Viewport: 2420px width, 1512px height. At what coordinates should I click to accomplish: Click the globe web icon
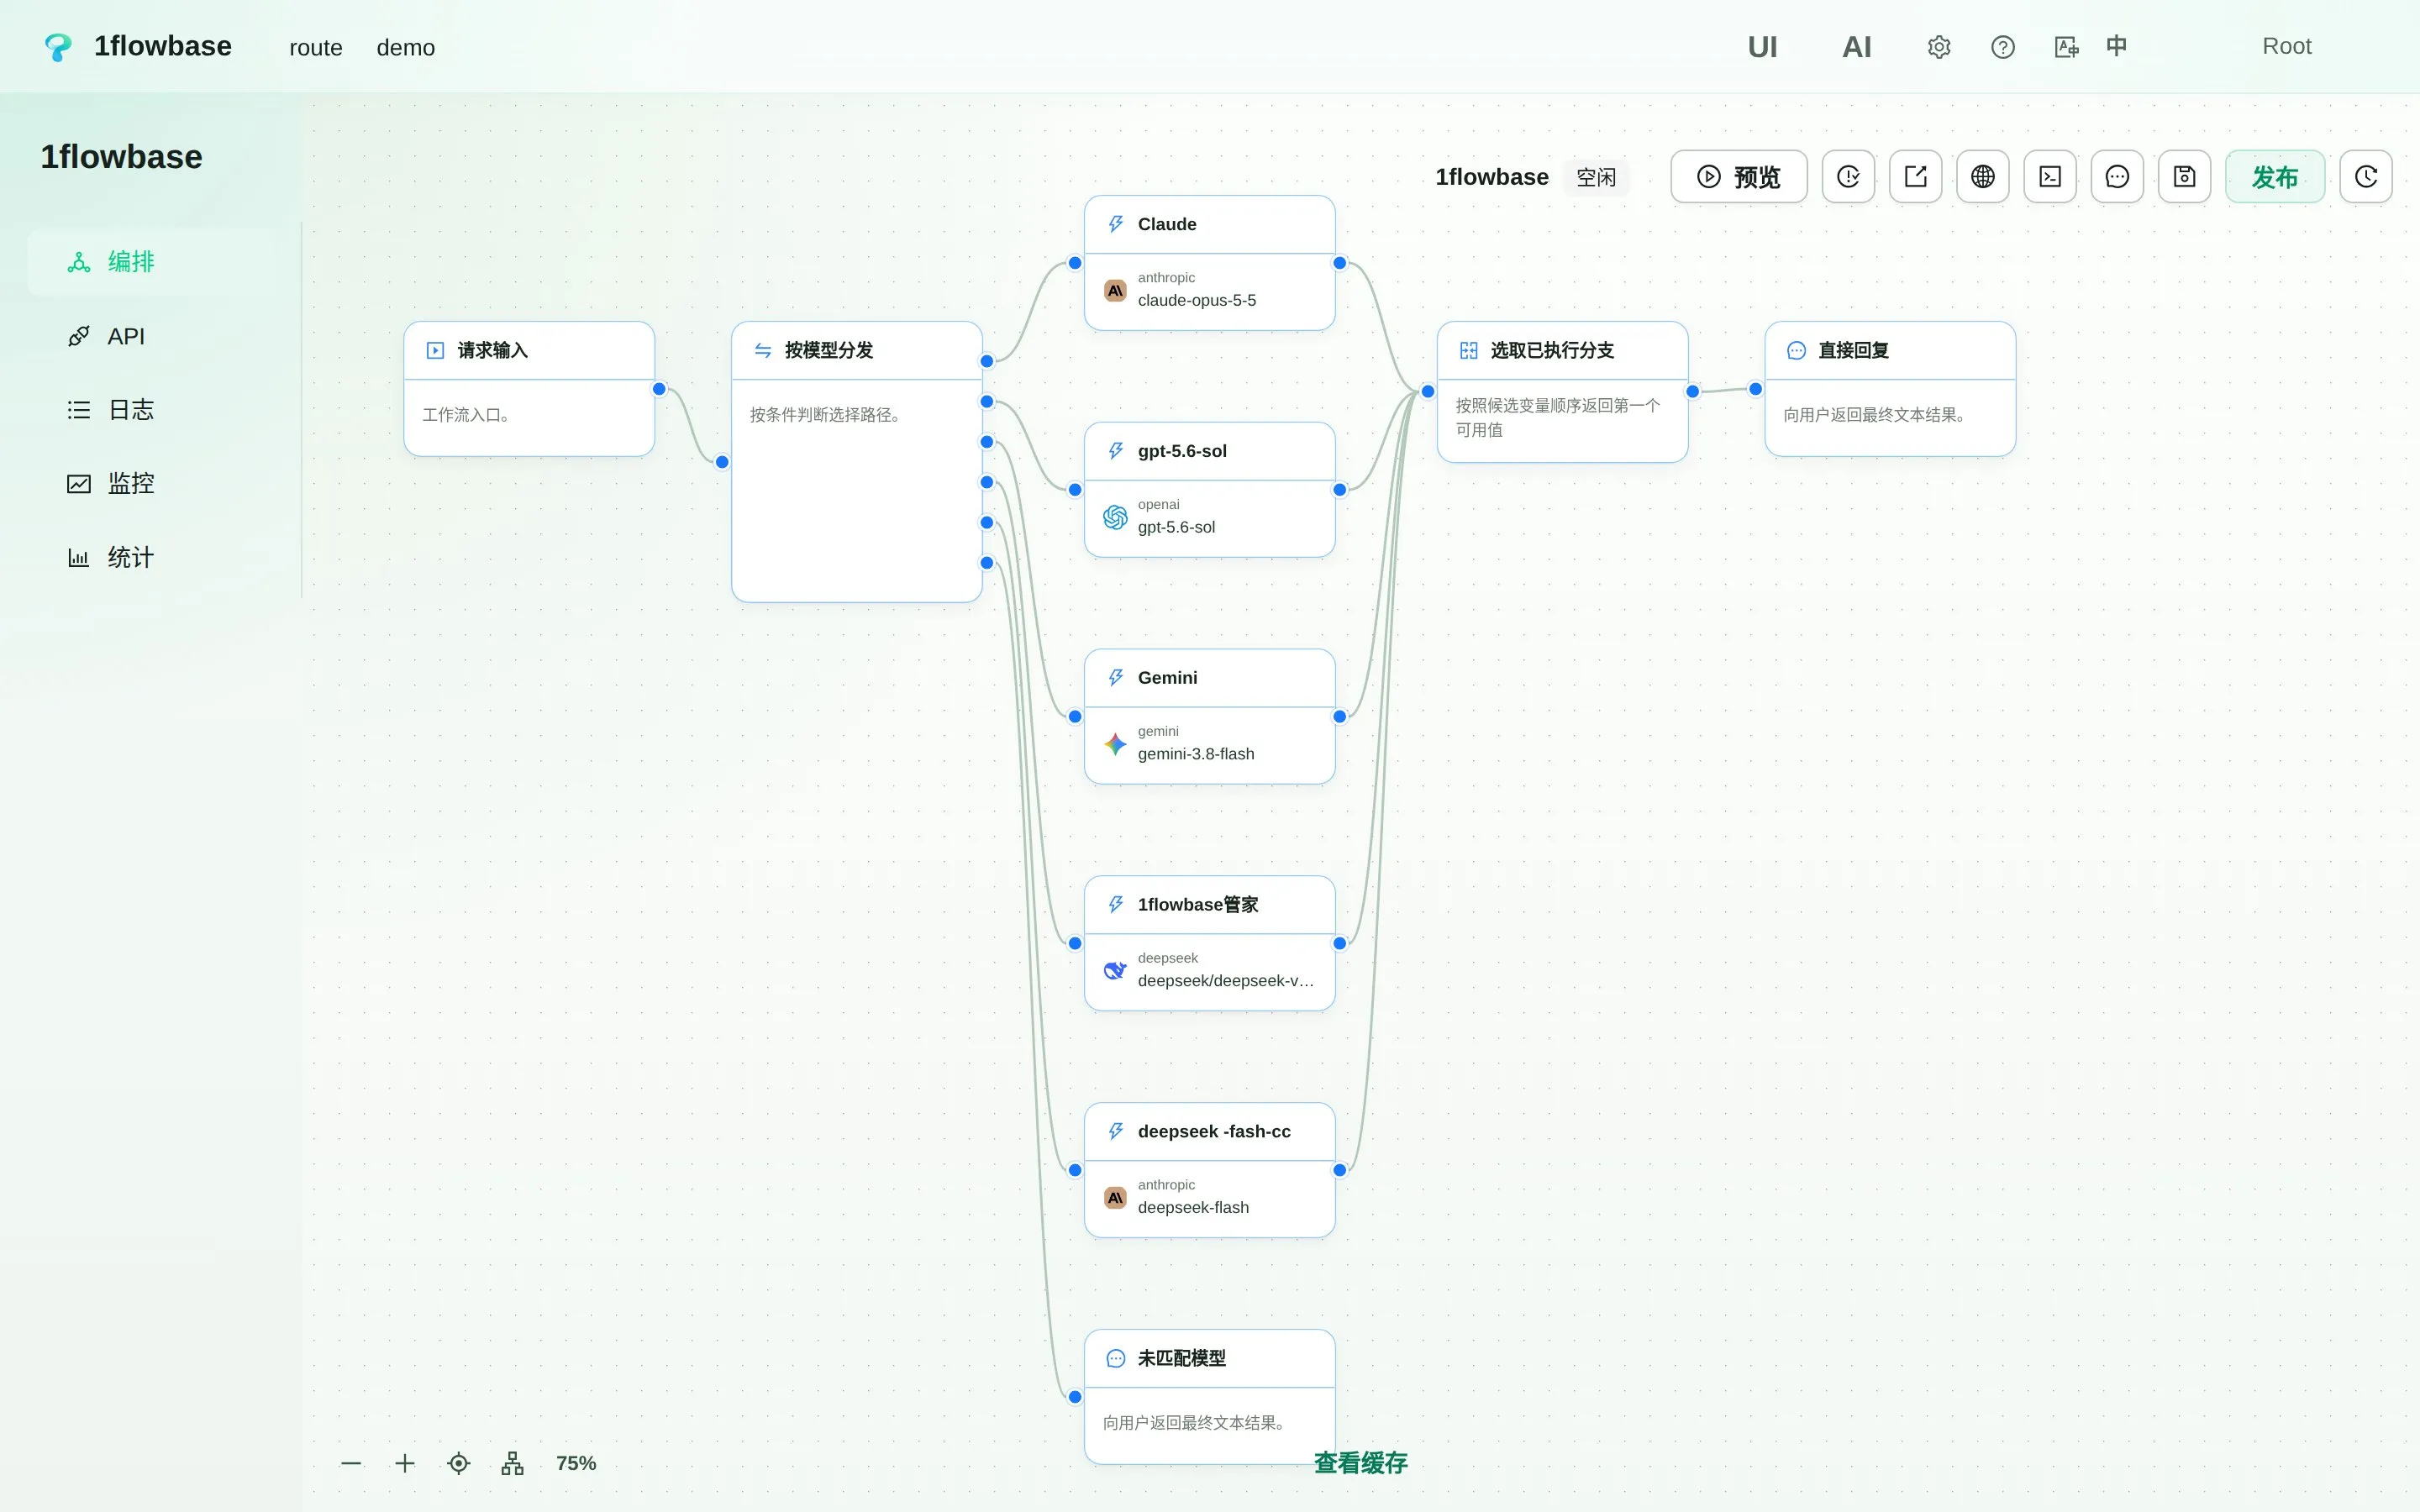[x=1982, y=177]
